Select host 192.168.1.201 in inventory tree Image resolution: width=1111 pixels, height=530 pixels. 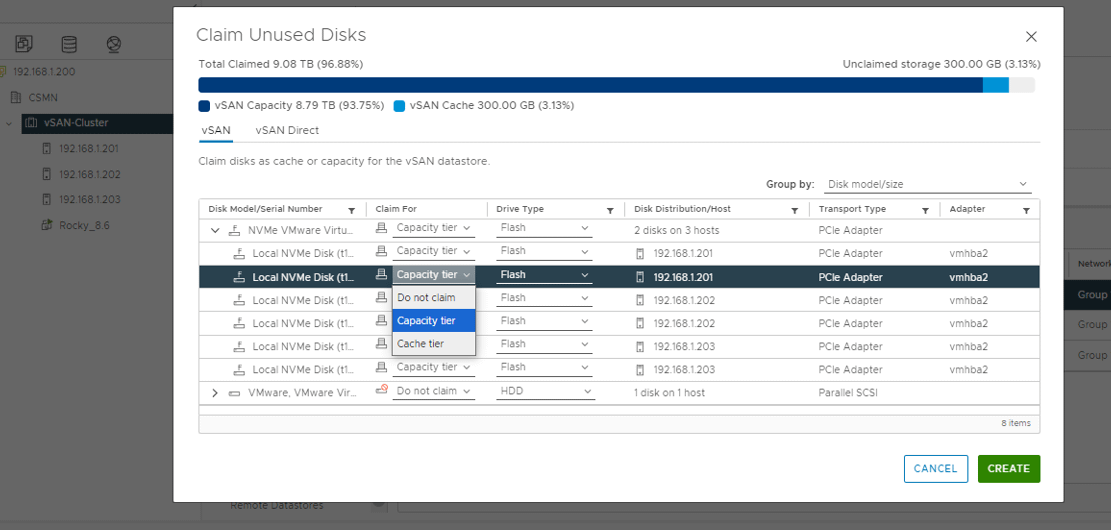click(x=89, y=149)
